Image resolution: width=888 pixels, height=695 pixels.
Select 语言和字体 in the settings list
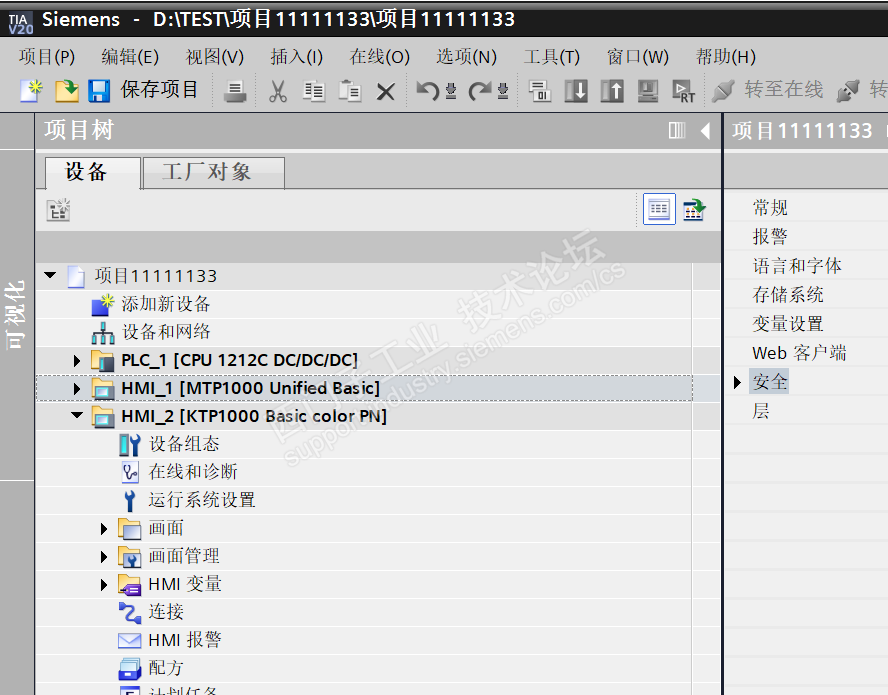tap(797, 266)
